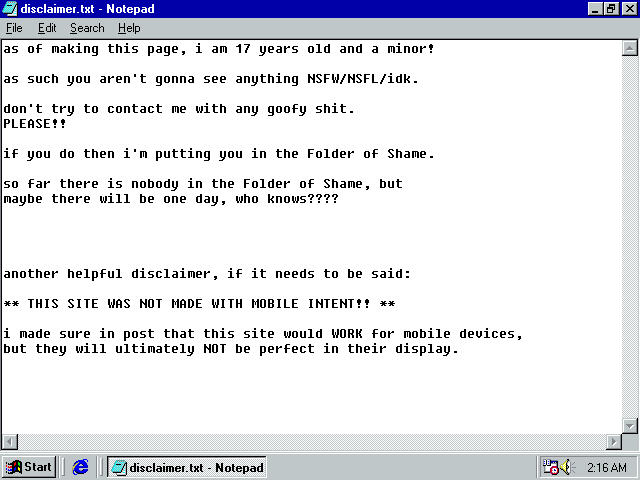This screenshot has width=640, height=480.
Task: Click the 2:16 AM taskbar clock
Action: click(x=607, y=467)
